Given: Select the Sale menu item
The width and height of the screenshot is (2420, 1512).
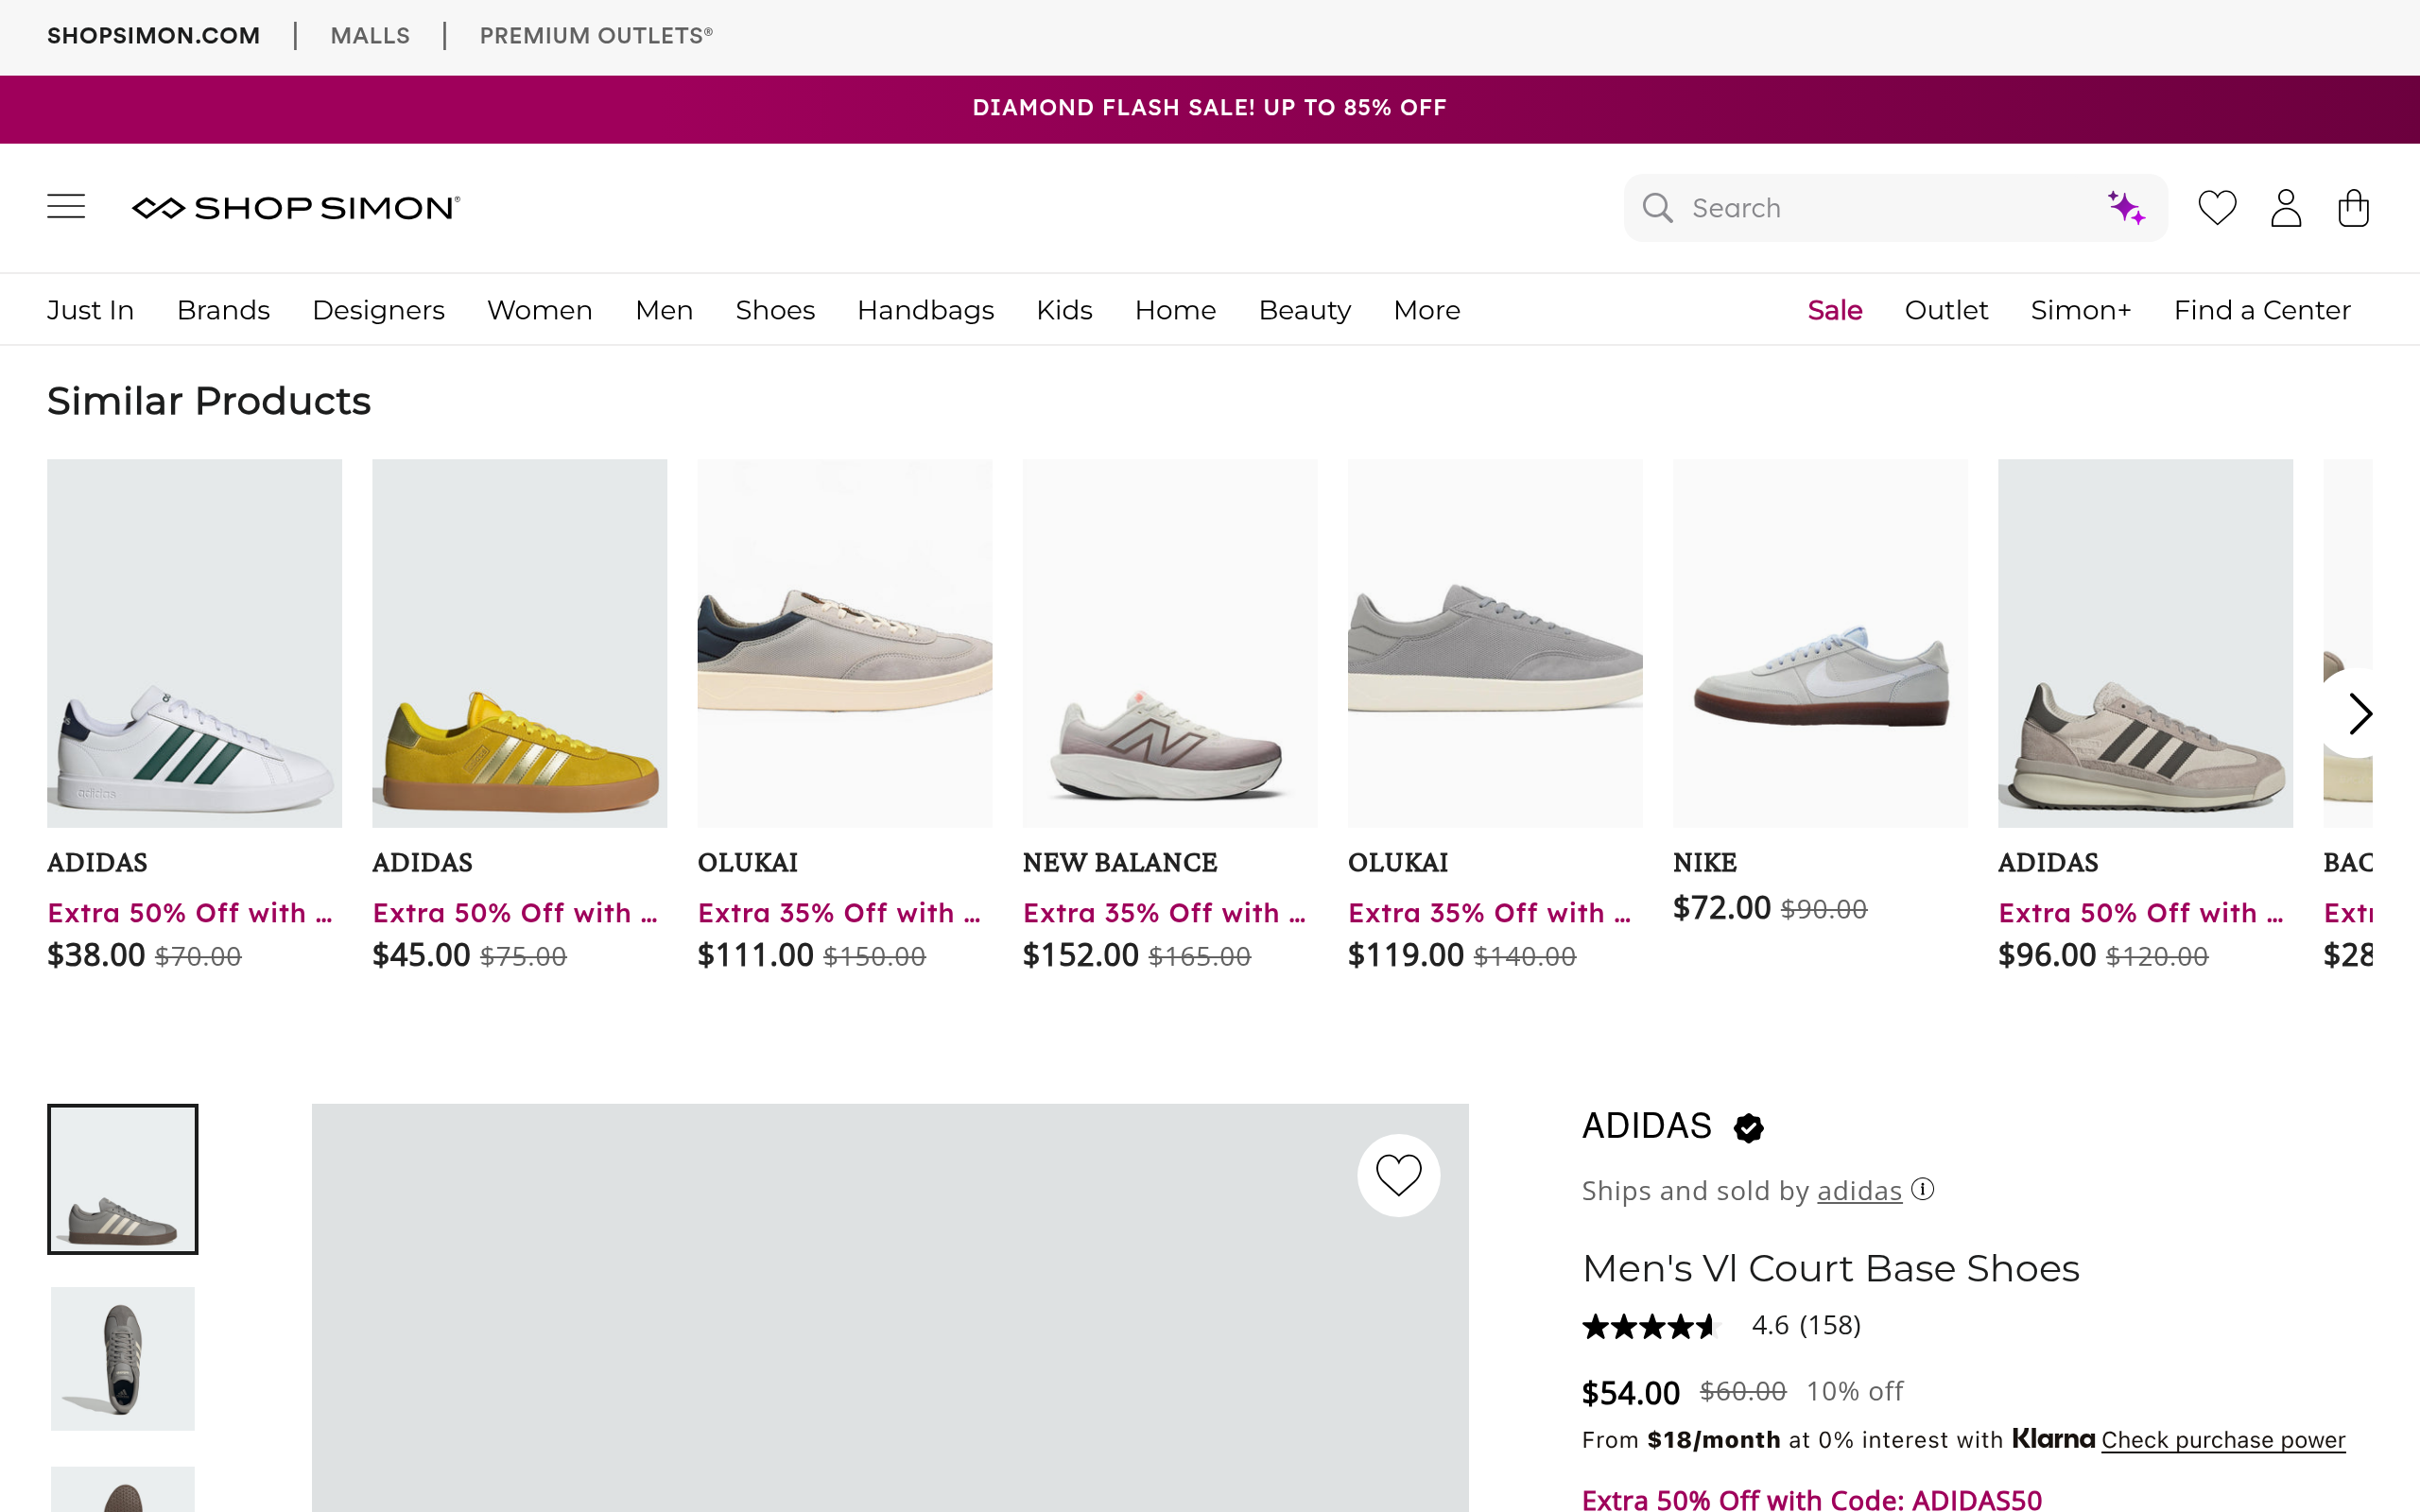Looking at the screenshot, I should tap(1834, 310).
